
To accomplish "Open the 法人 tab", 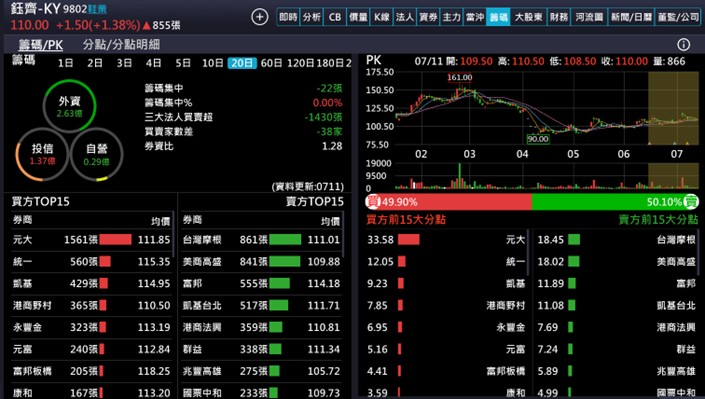I will point(405,17).
